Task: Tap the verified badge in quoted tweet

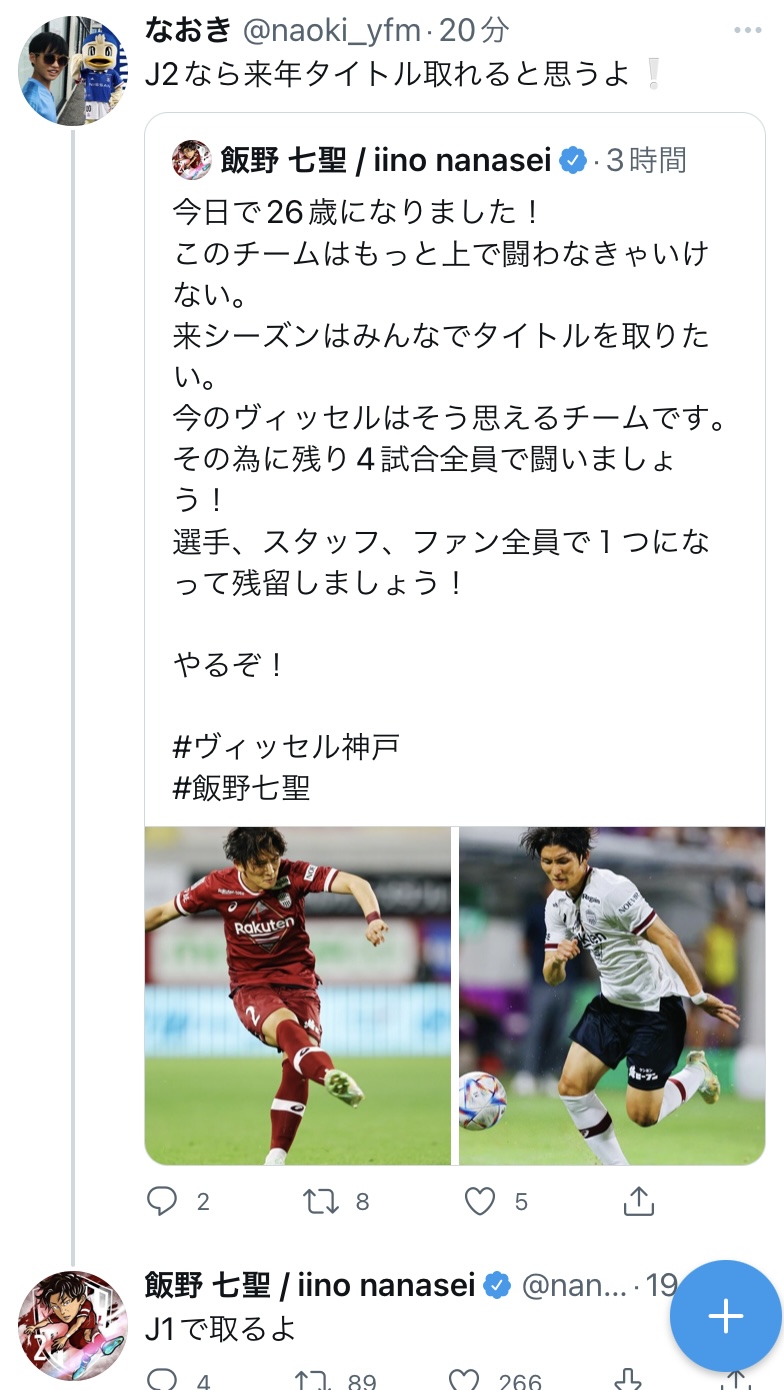Action: (x=573, y=160)
